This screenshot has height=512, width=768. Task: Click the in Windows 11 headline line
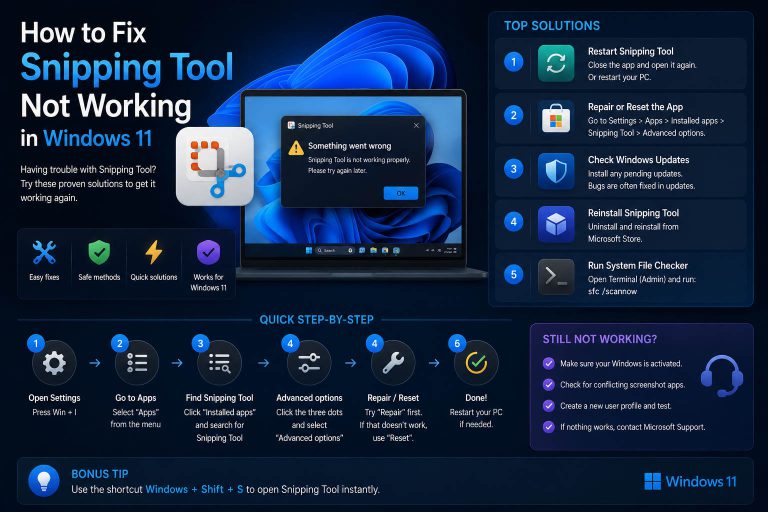pyautogui.click(x=86, y=138)
